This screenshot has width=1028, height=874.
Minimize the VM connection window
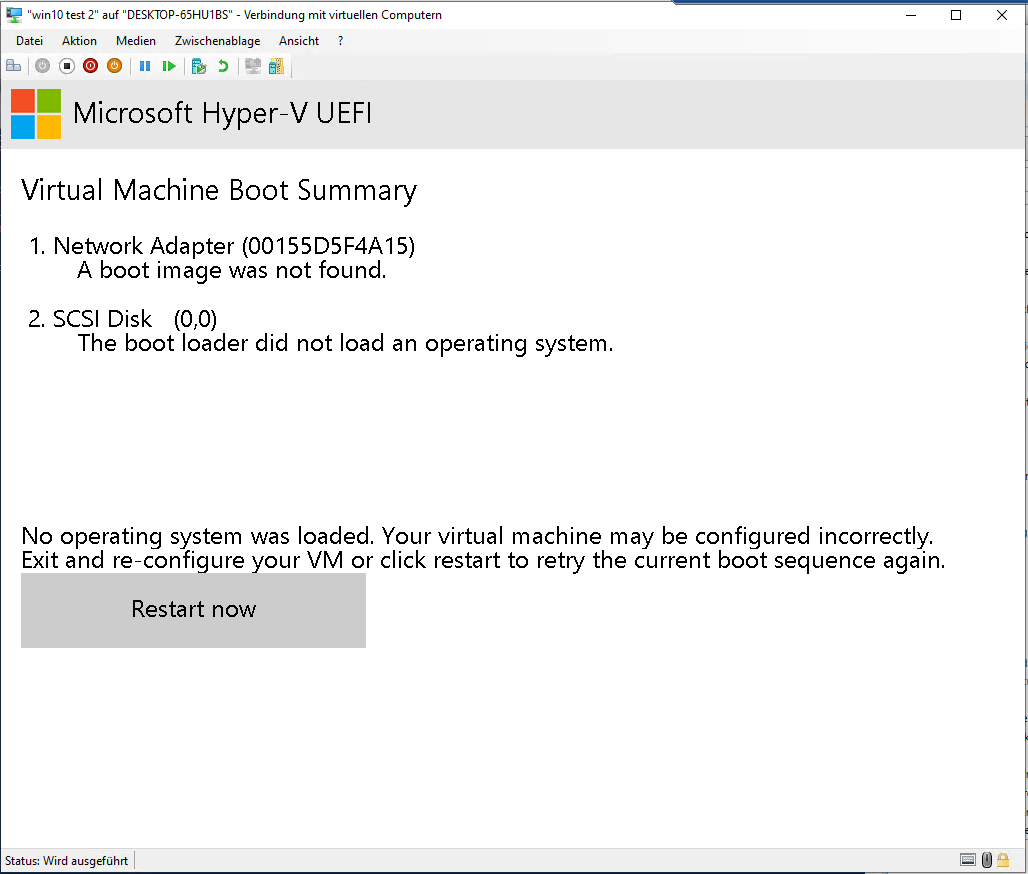pos(911,15)
